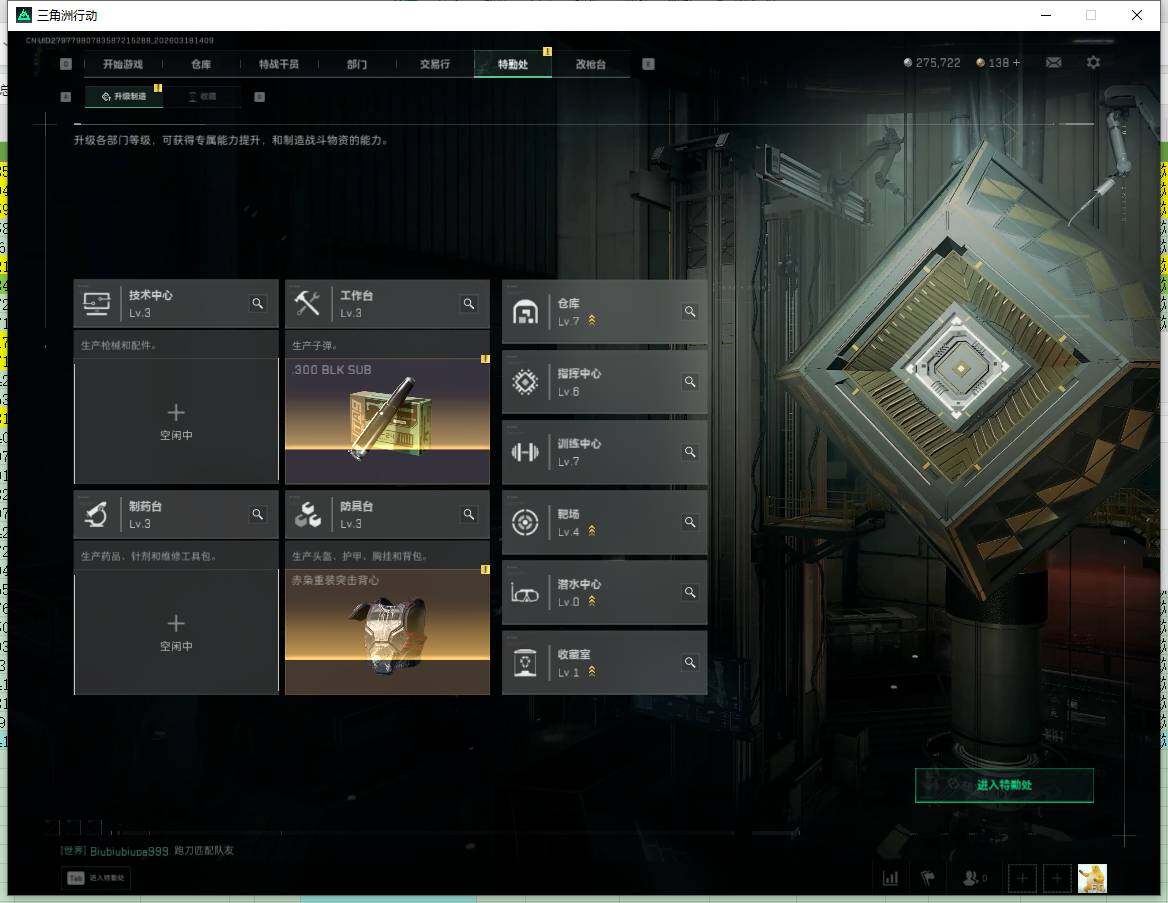Inspect 收藏室 with its magnifier icon

690,662
